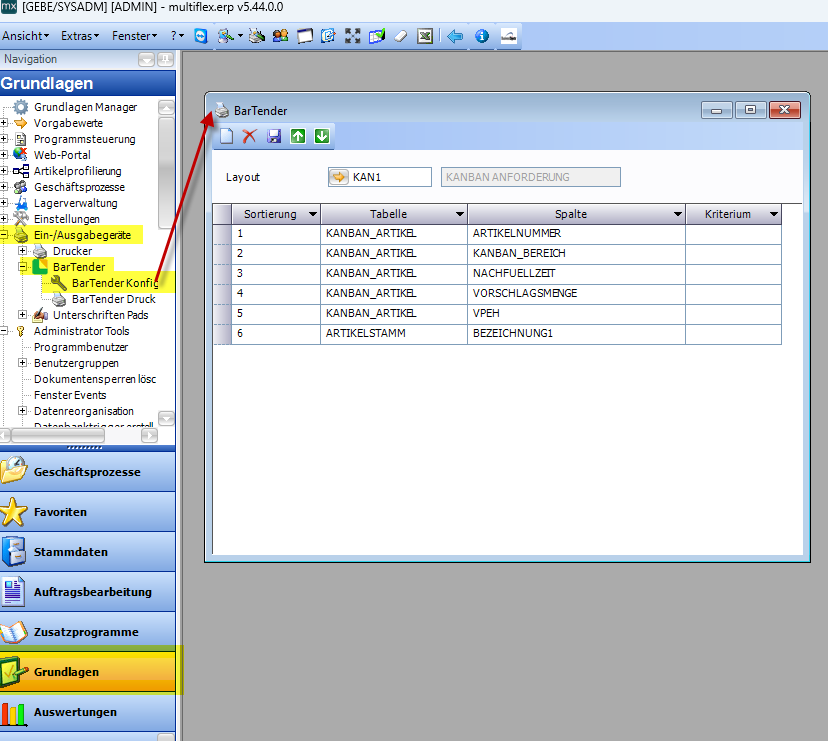Open the Tabelle column filter dropdown
Screen dimensions: 828x741
(x=460, y=214)
